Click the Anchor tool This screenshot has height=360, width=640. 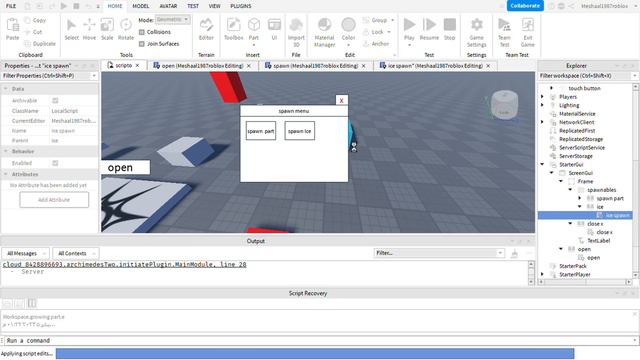[x=376, y=44]
